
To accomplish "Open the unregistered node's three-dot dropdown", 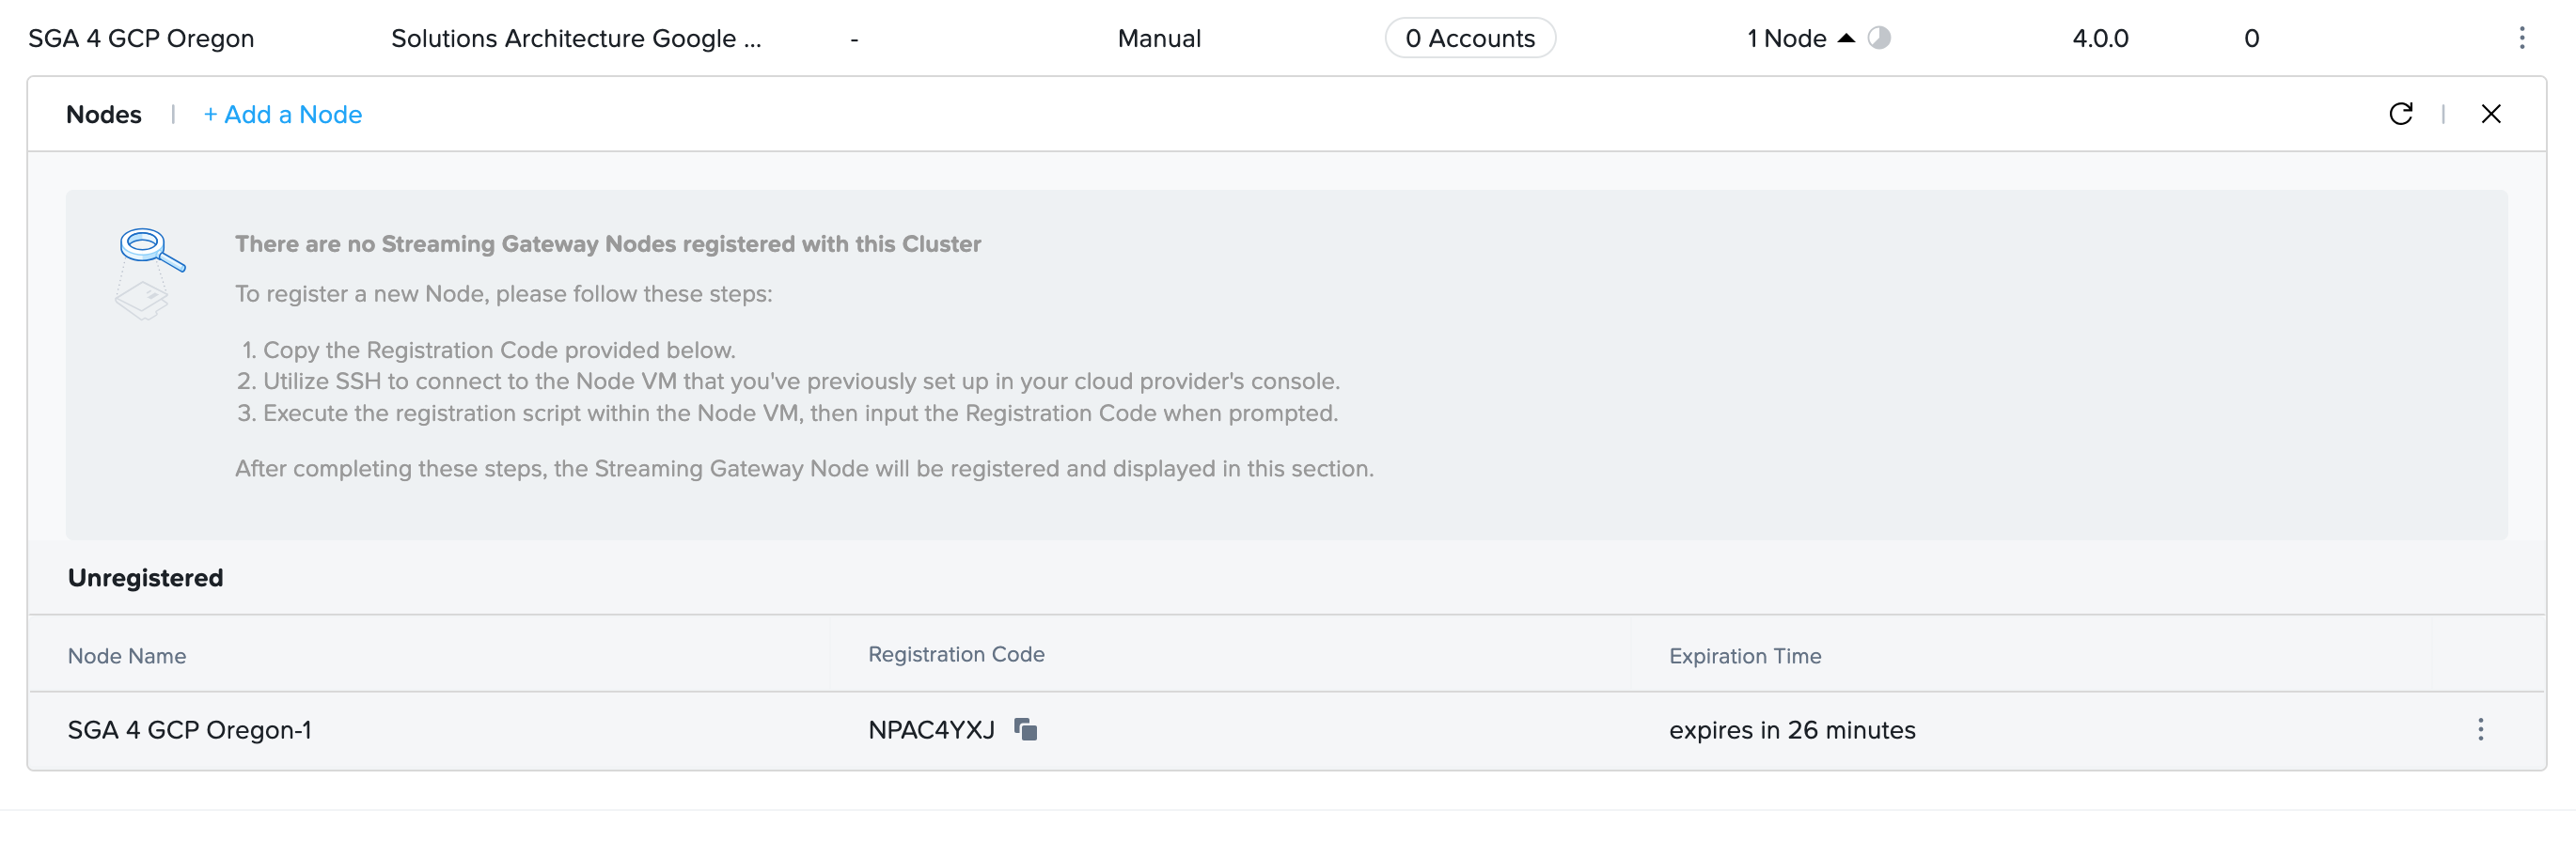I will click(2481, 731).
